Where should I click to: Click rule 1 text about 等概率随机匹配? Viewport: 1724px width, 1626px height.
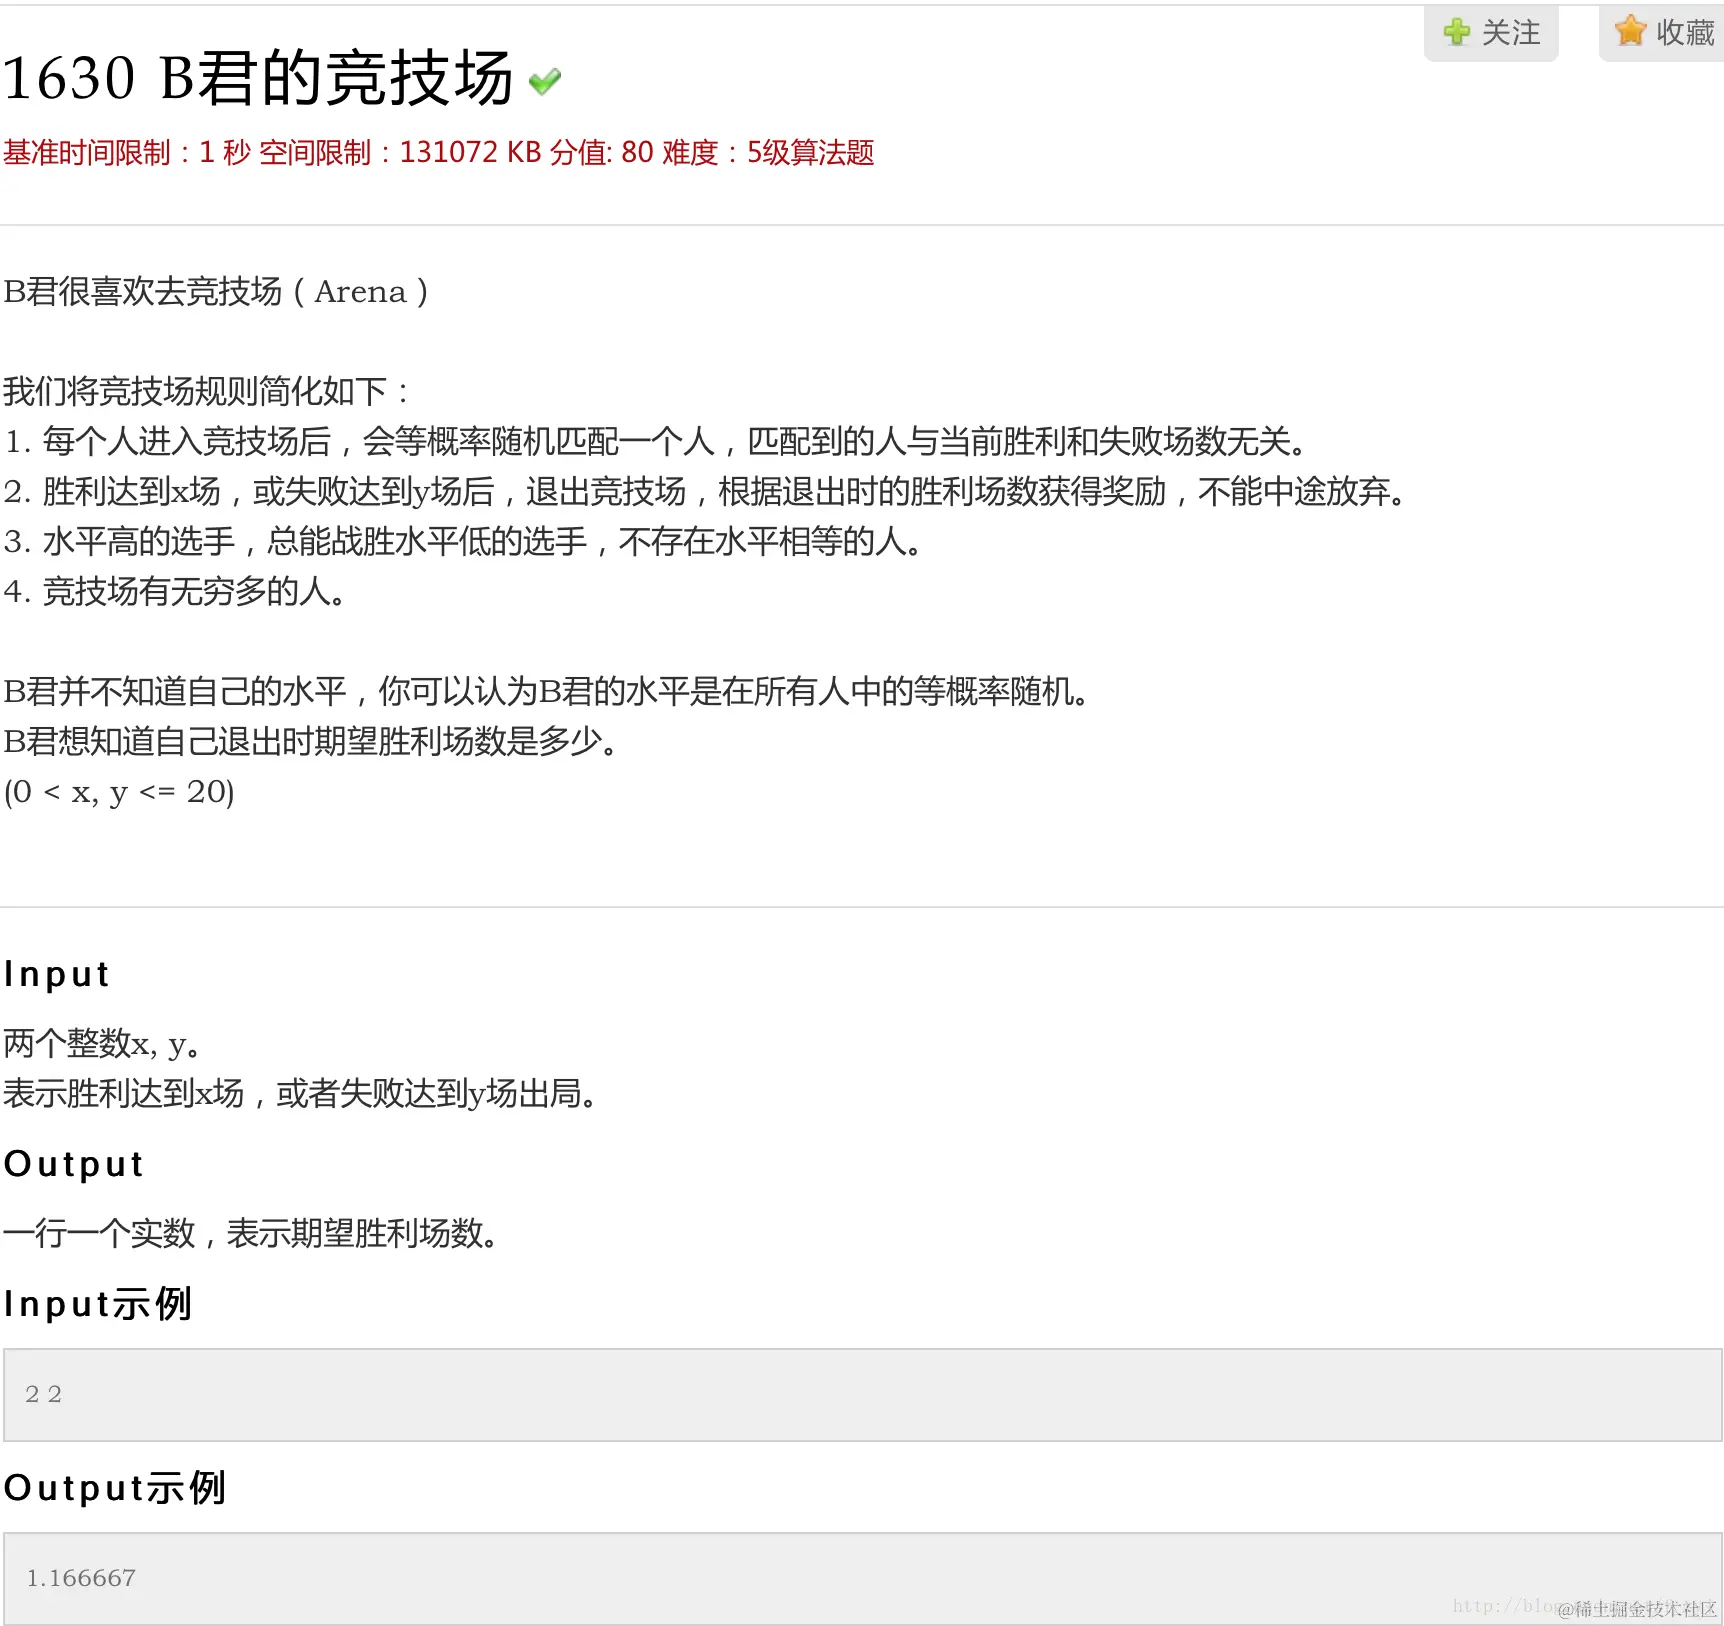pos(656,441)
